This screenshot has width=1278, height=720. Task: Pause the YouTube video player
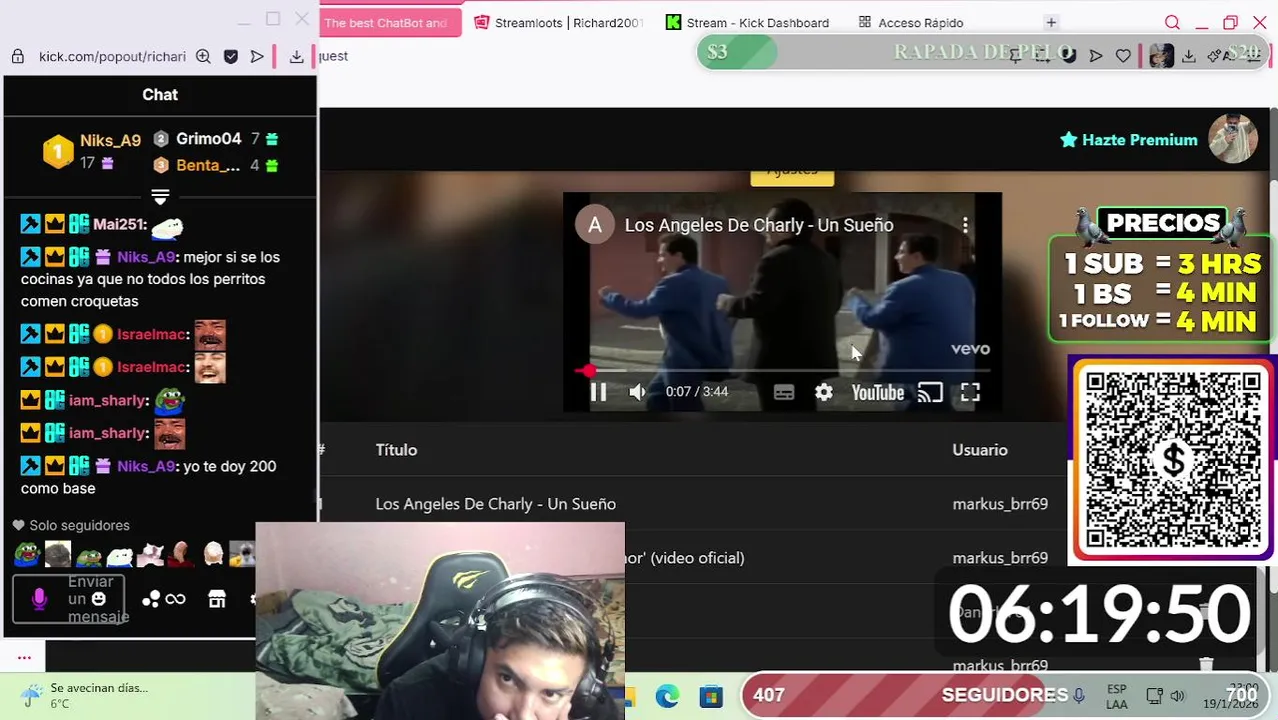pyautogui.click(x=598, y=392)
